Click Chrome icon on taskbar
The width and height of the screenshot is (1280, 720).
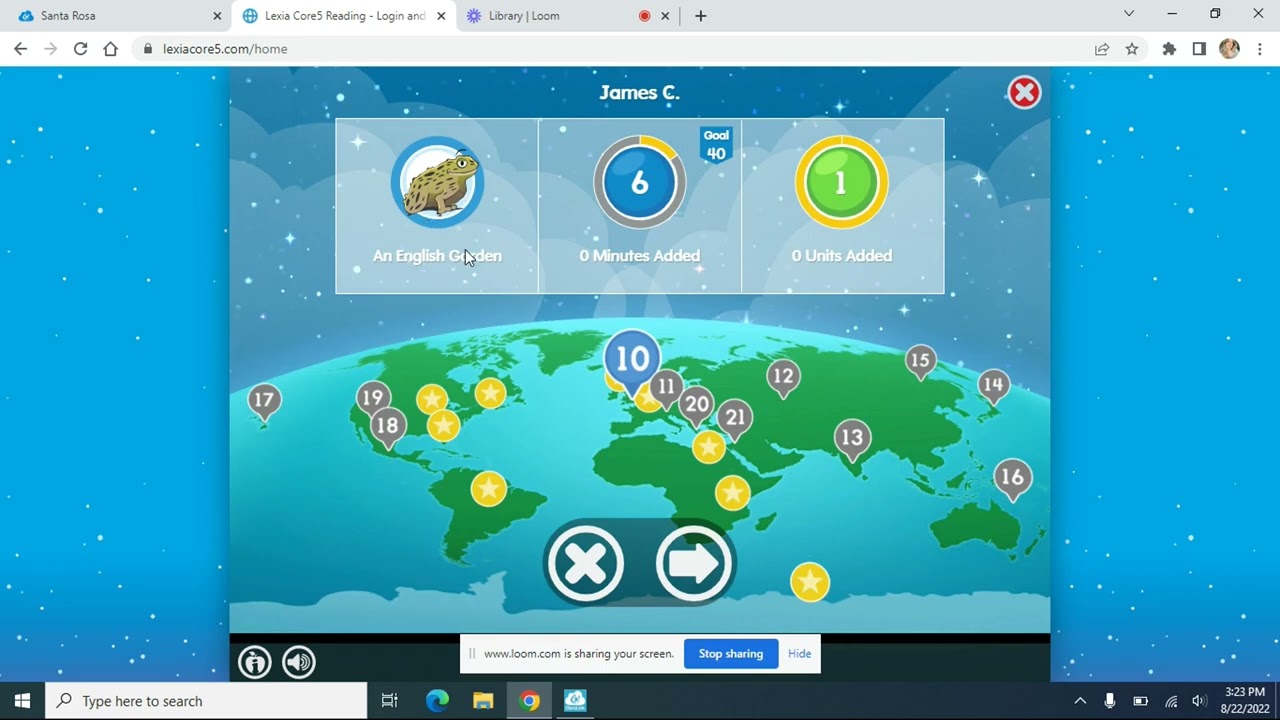coord(530,701)
